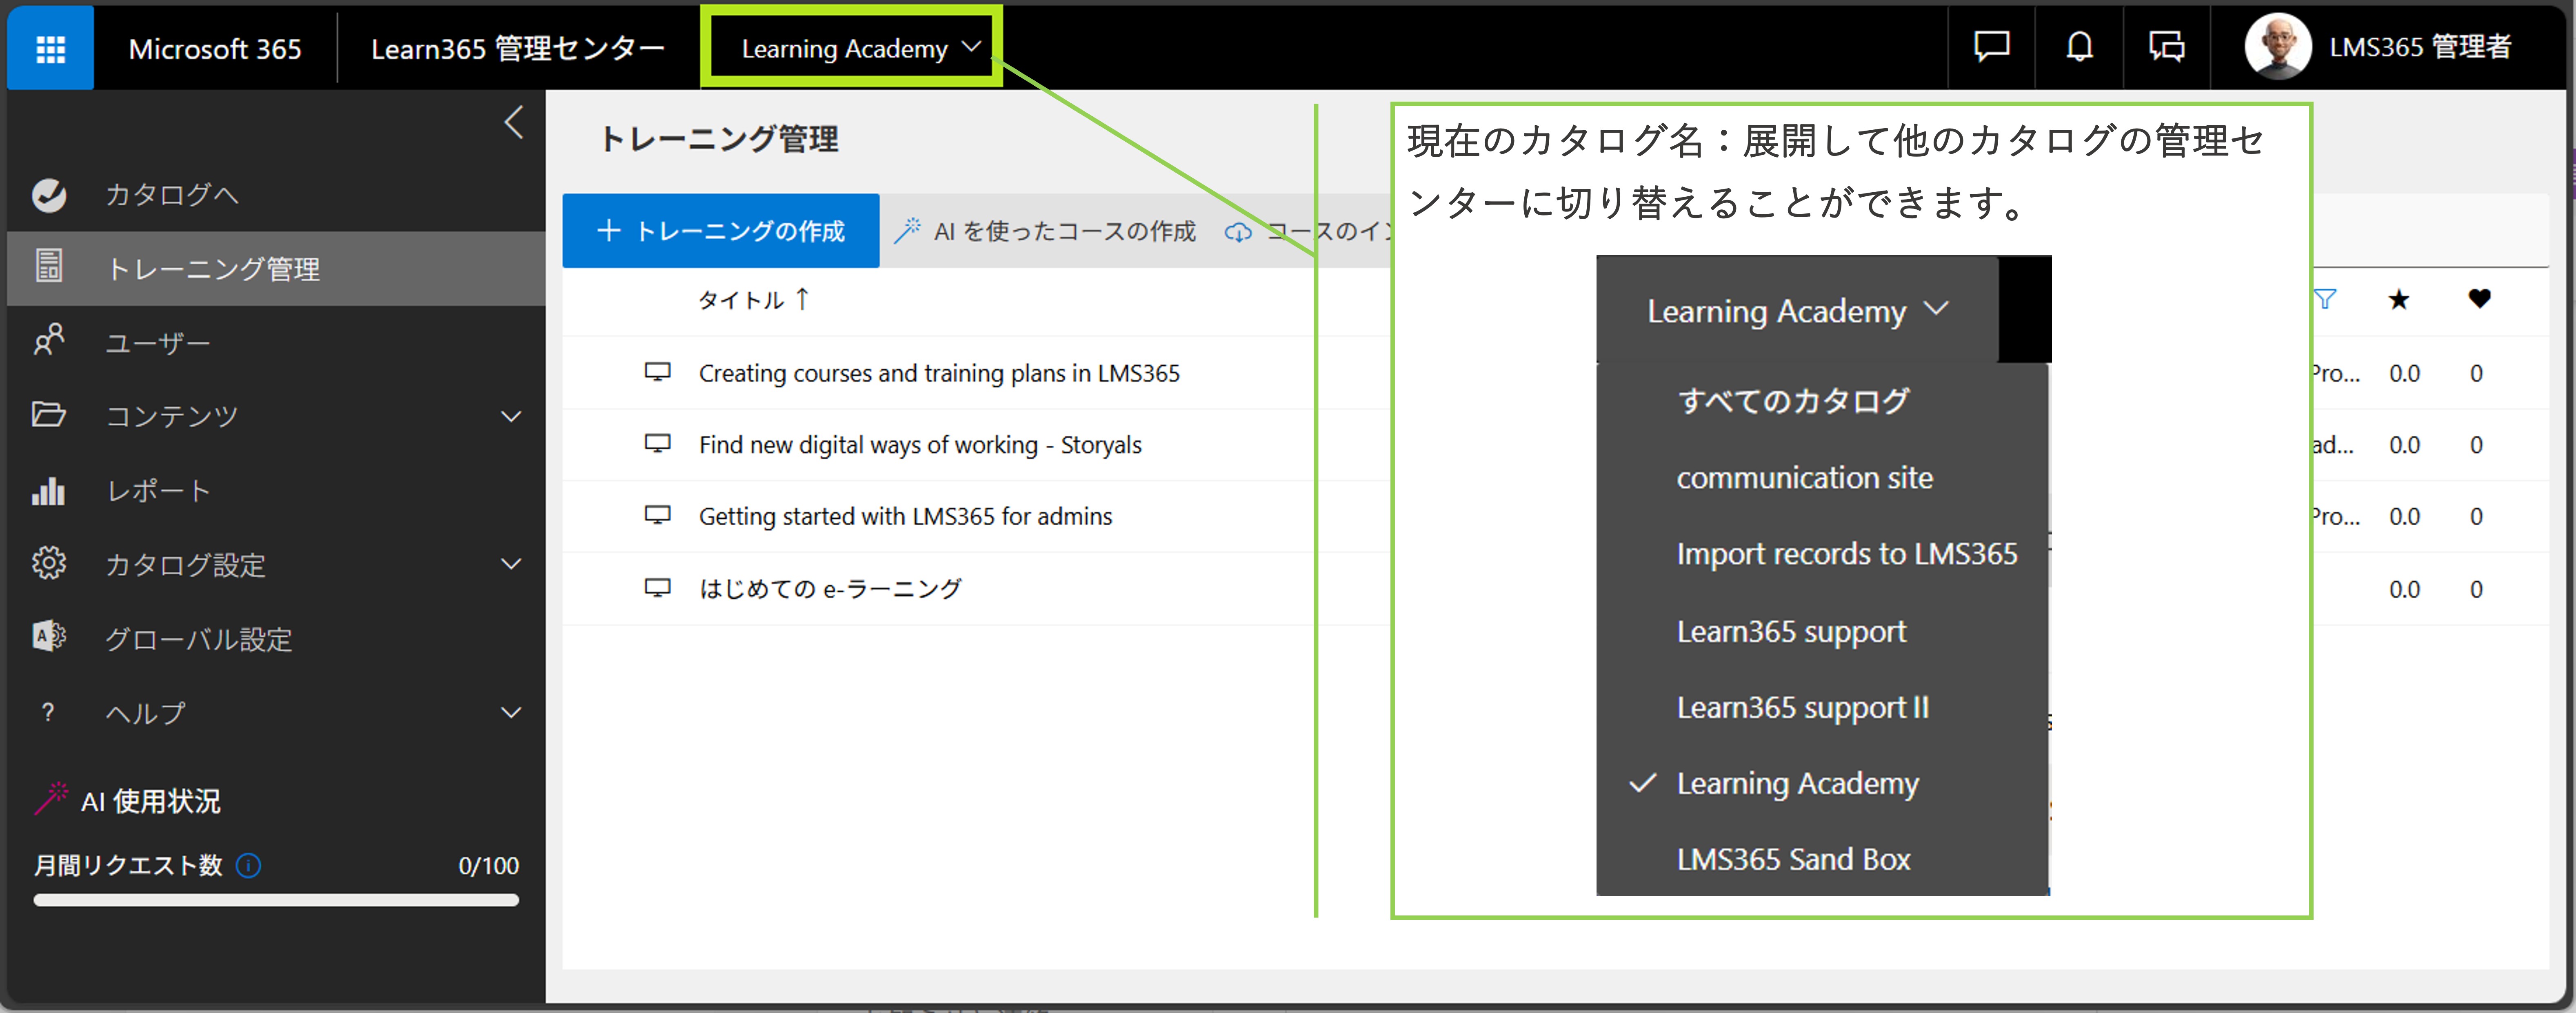Open ヘルプ in the sidebar
Viewport: 2576px width, 1013px height.
(146, 713)
